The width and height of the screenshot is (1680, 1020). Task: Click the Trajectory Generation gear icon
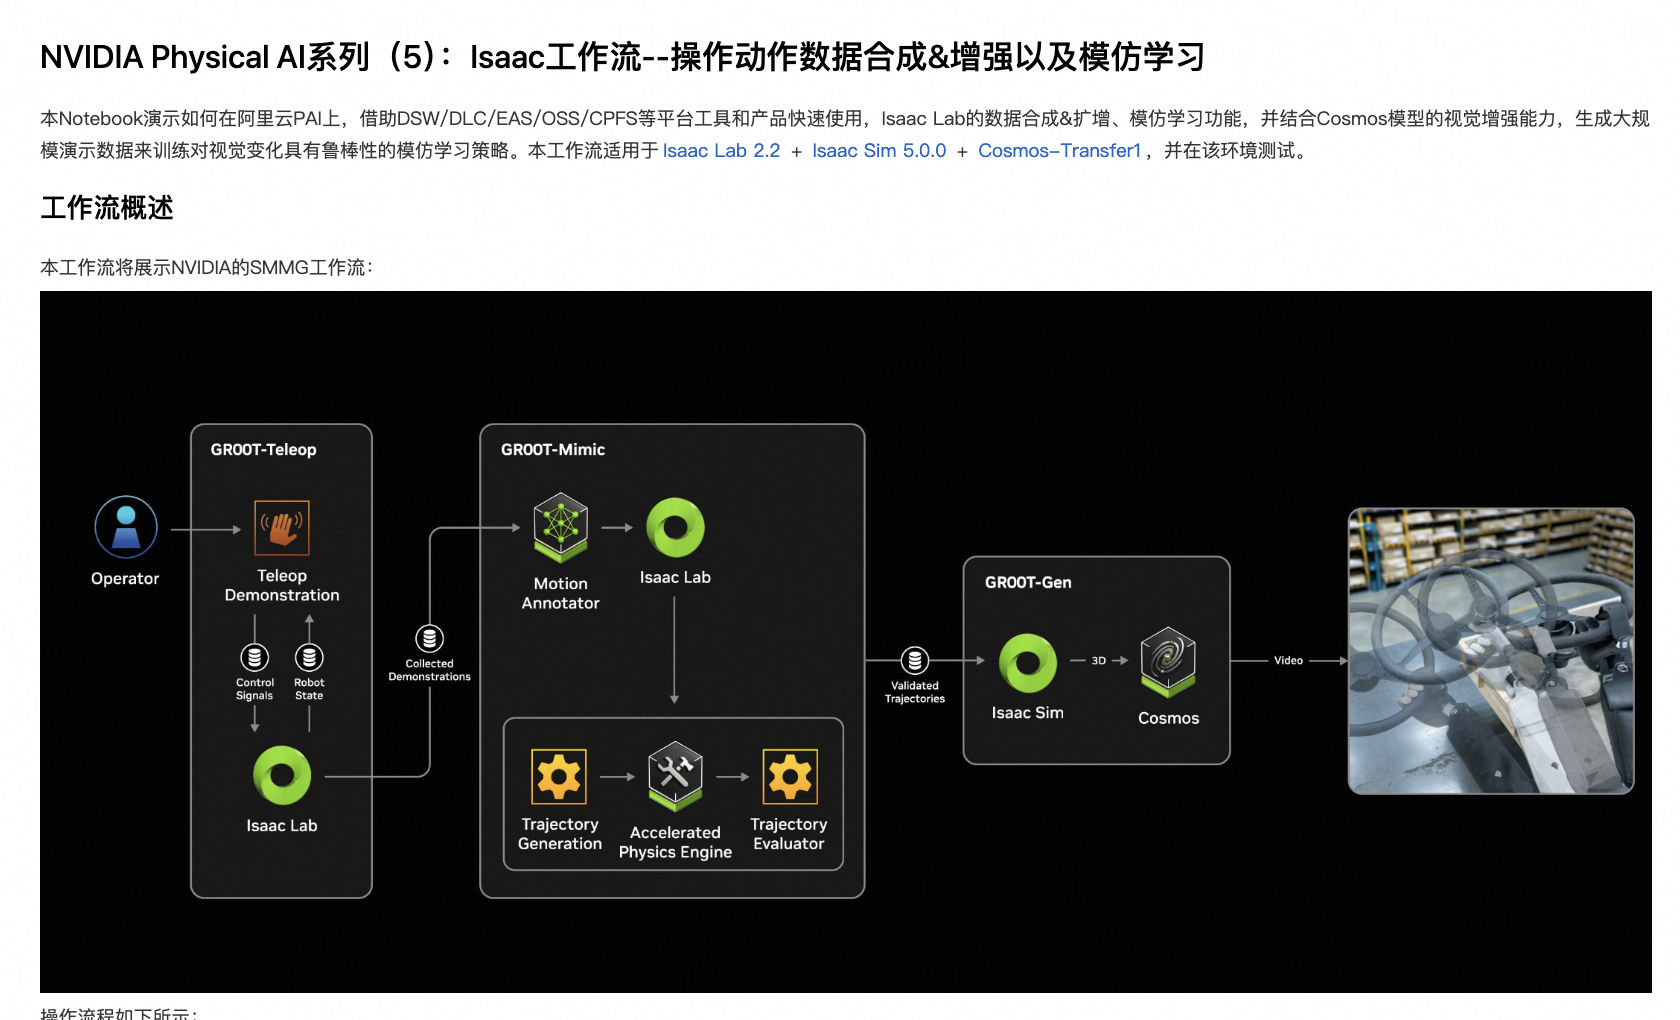pyautogui.click(x=559, y=776)
